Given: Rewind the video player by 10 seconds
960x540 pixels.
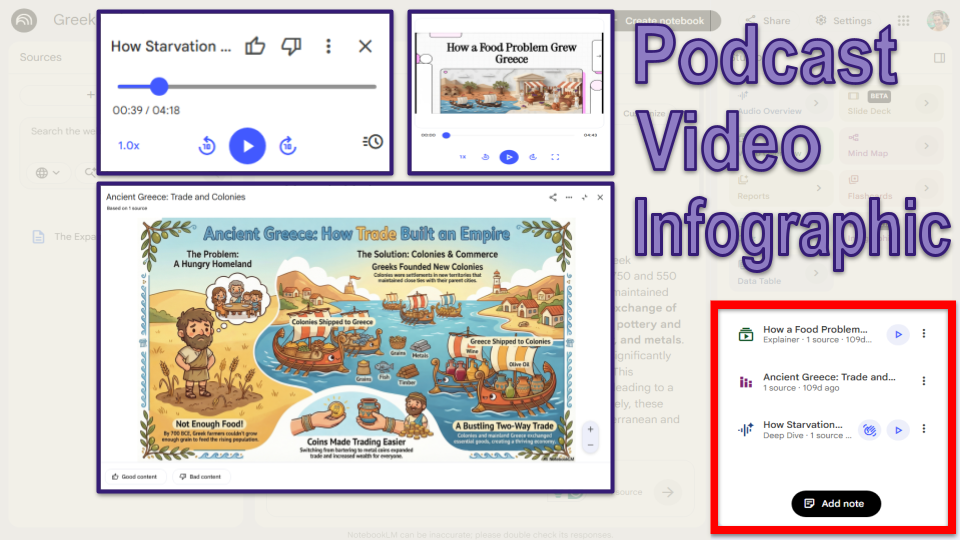Looking at the screenshot, I should pos(486,157).
